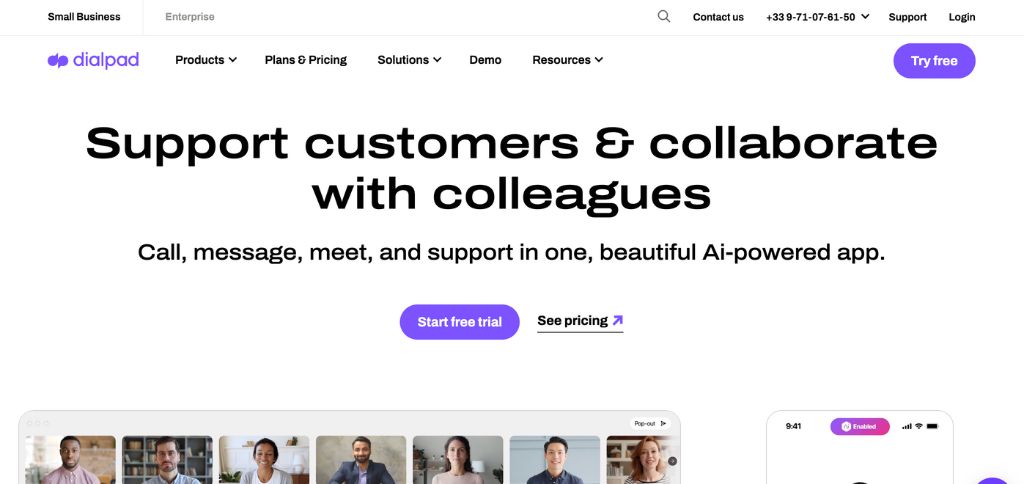This screenshot has height=484, width=1024.
Task: Expand the Solutions menu
Action: click(409, 60)
